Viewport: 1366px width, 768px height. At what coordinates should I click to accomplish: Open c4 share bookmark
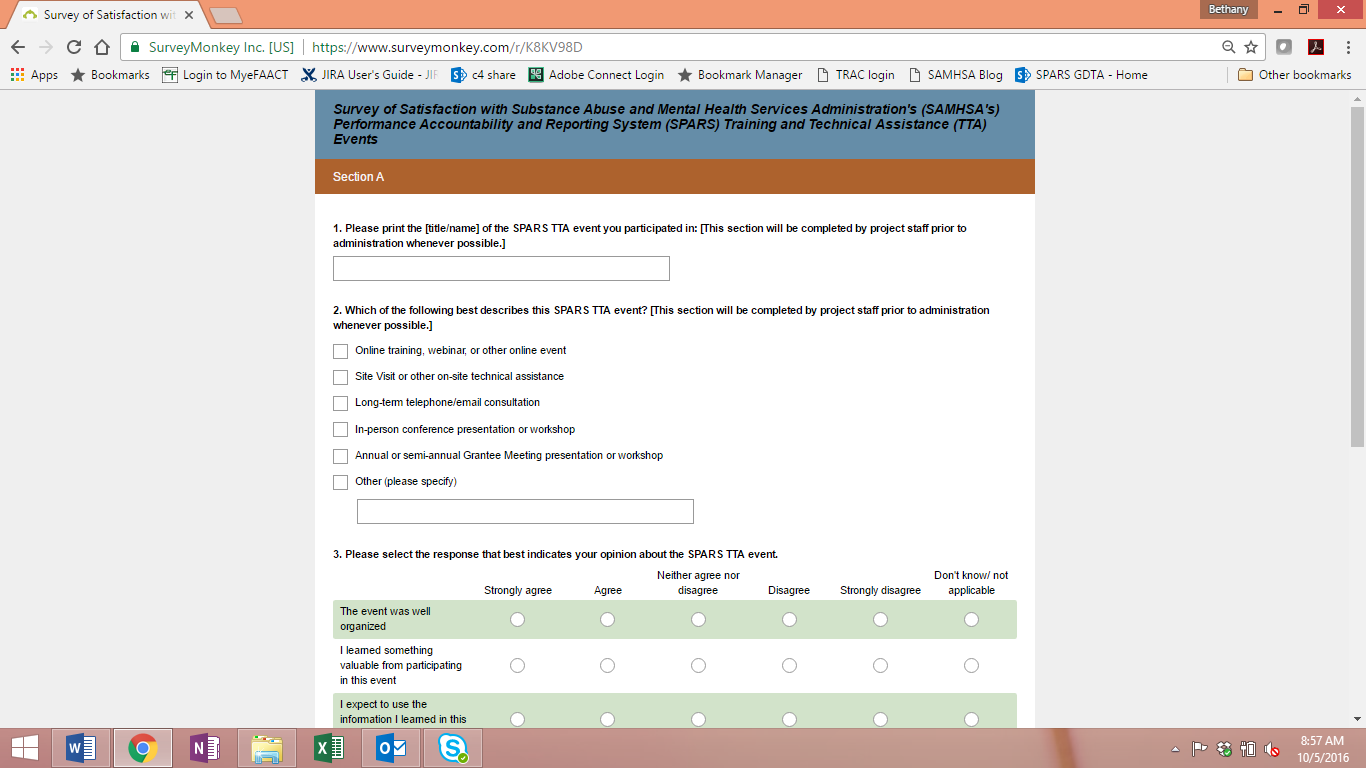click(484, 75)
